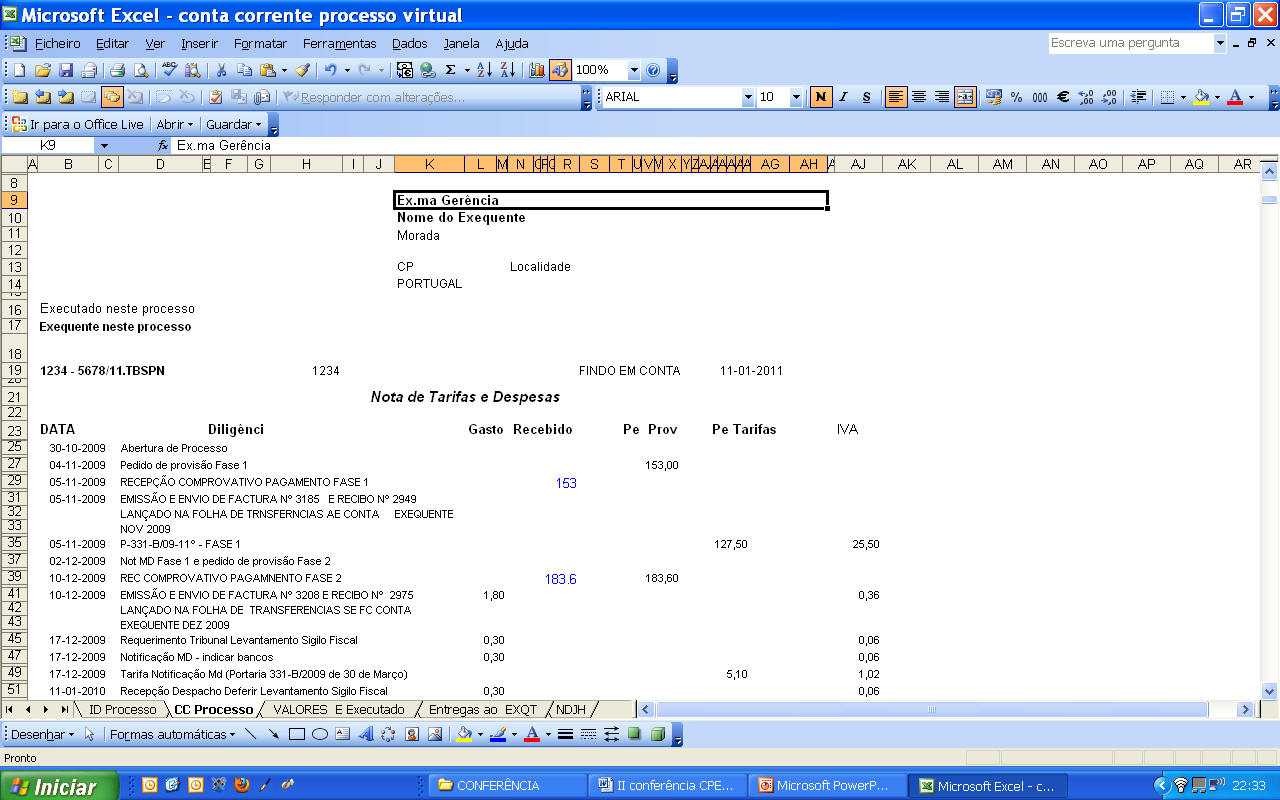
Task: Toggle the select objects pointer tool
Action: pyautogui.click(x=89, y=734)
